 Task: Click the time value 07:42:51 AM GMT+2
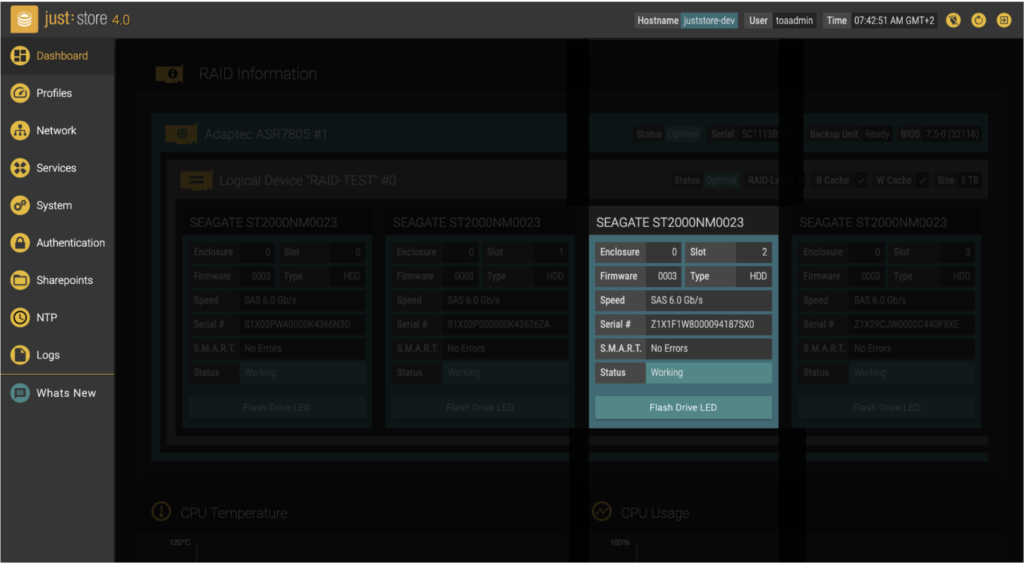tap(894, 20)
